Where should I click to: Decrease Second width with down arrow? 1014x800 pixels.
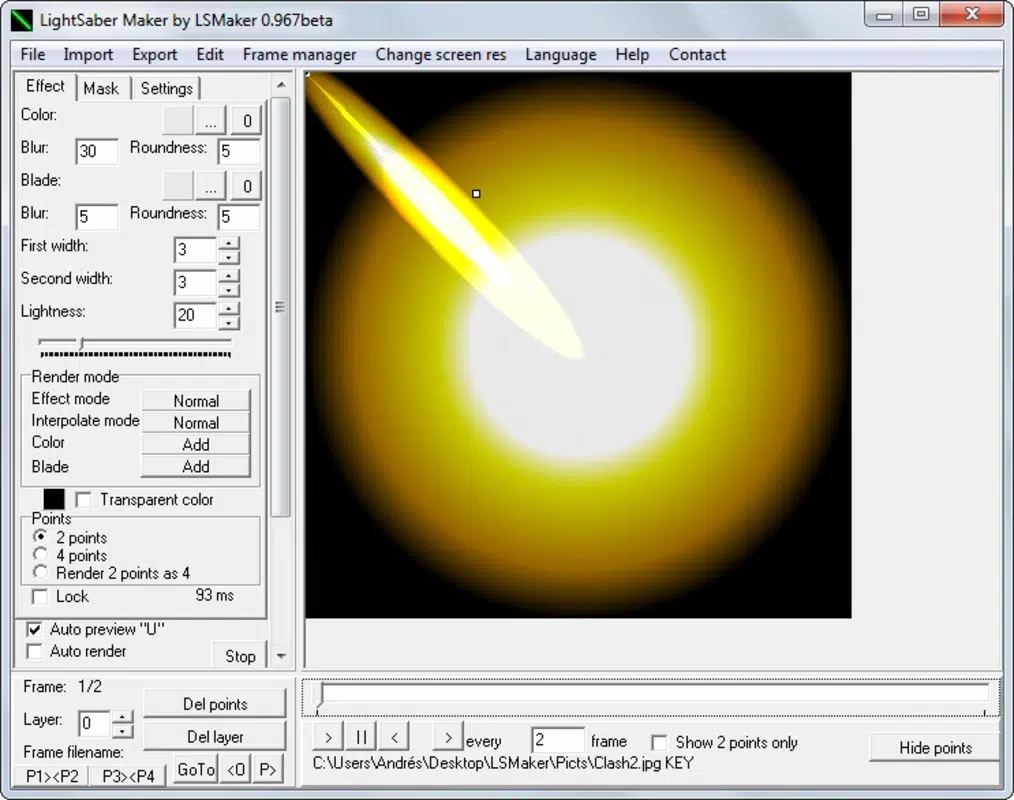coord(229,290)
